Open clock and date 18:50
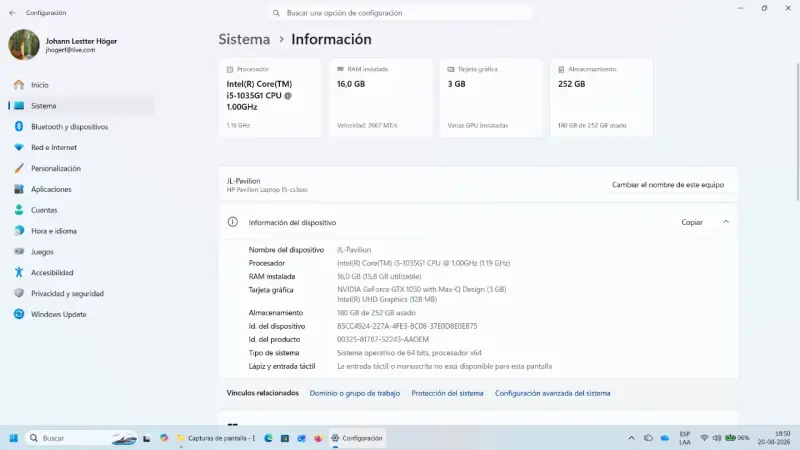This screenshot has width=800, height=450. (774, 438)
